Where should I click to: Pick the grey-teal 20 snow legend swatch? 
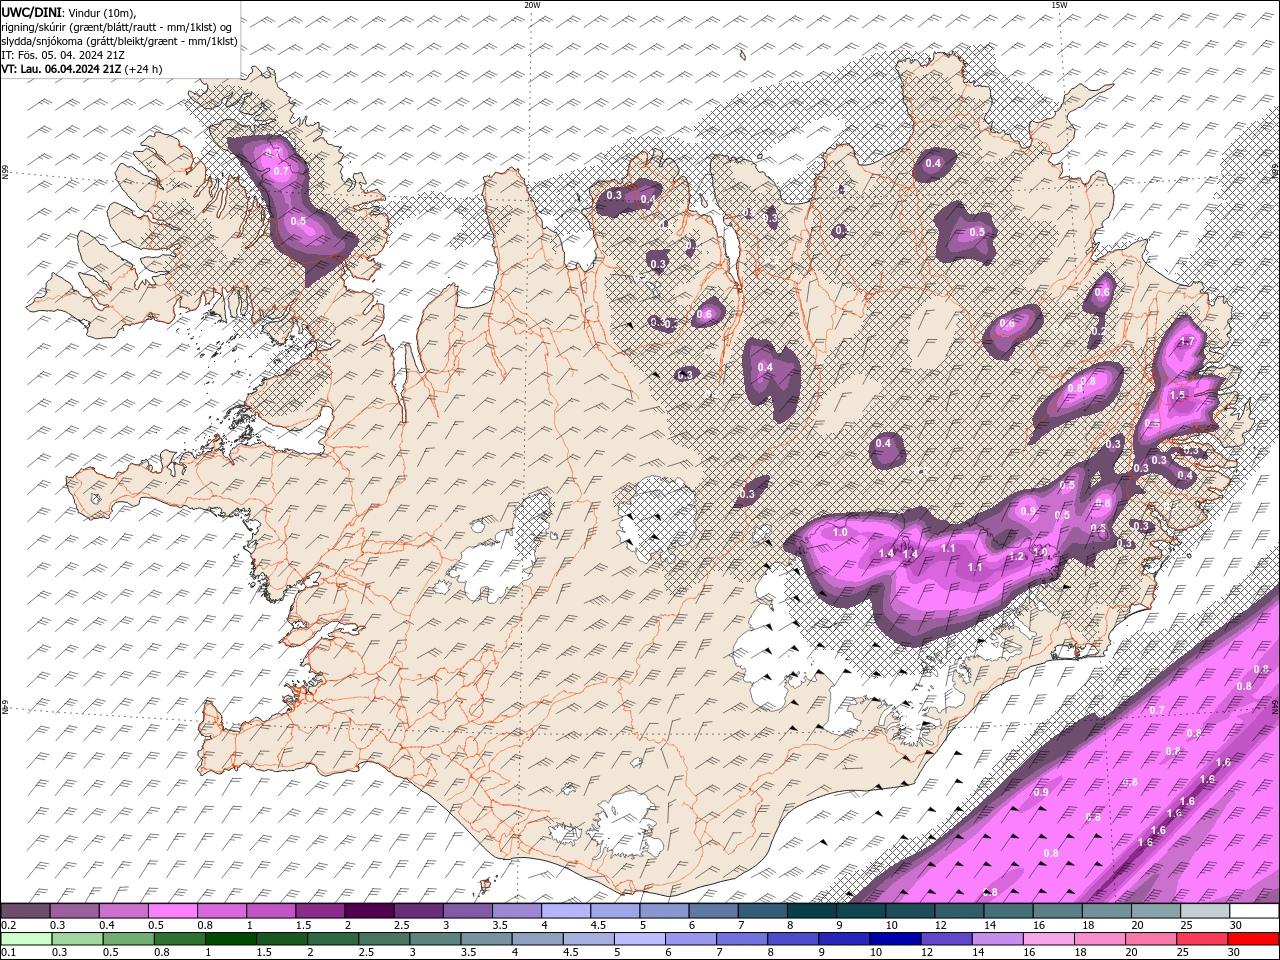pyautogui.click(x=1156, y=911)
